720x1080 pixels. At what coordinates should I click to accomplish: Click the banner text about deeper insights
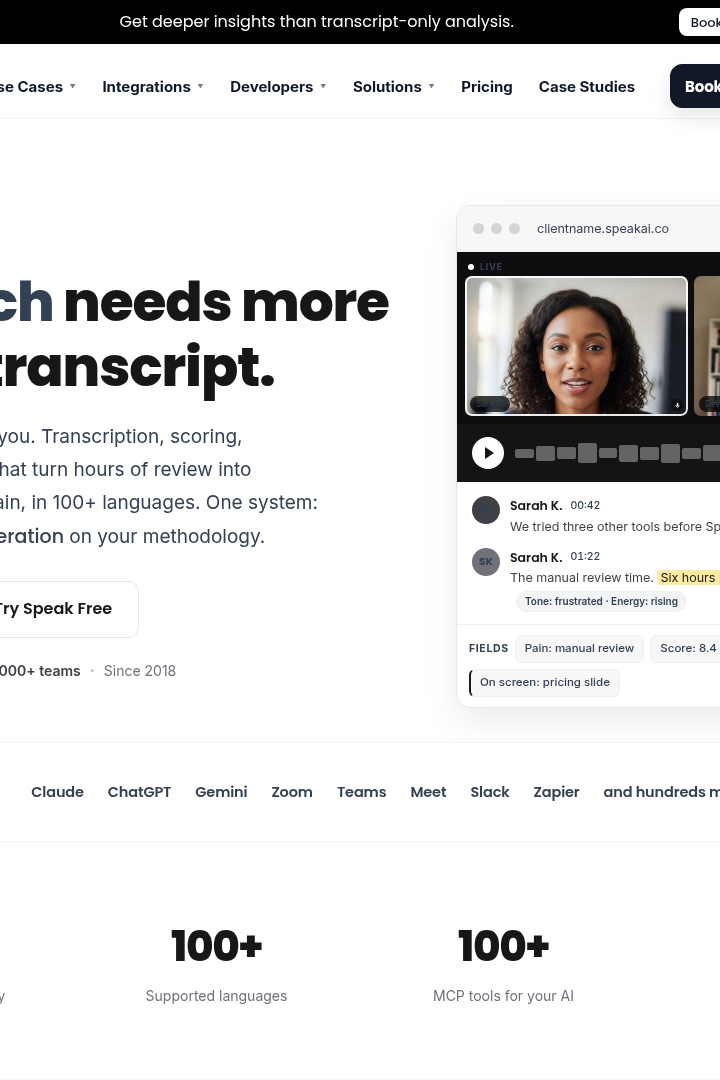click(x=316, y=21)
